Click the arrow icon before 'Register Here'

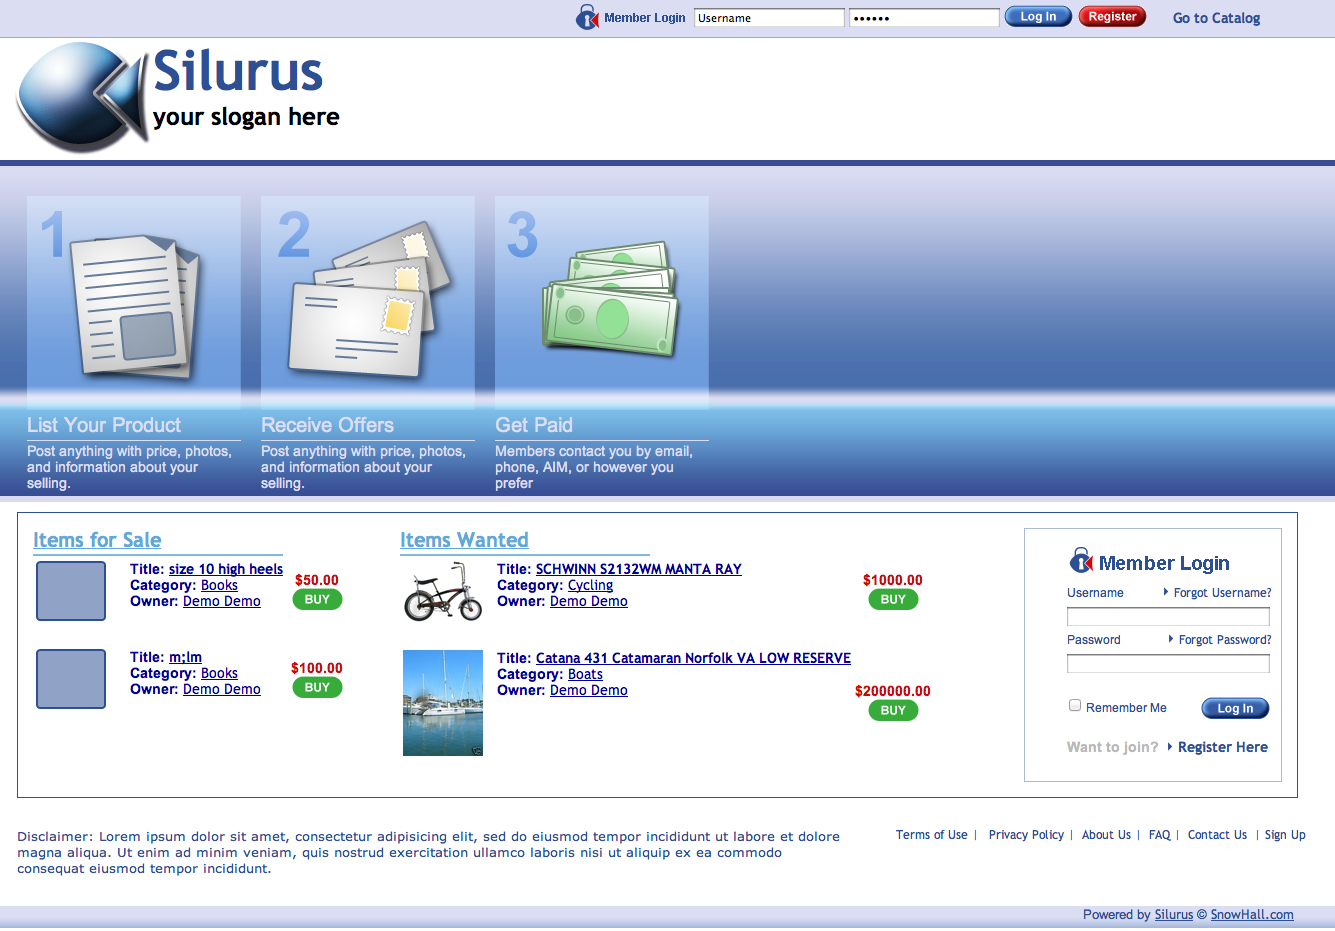tap(1170, 747)
